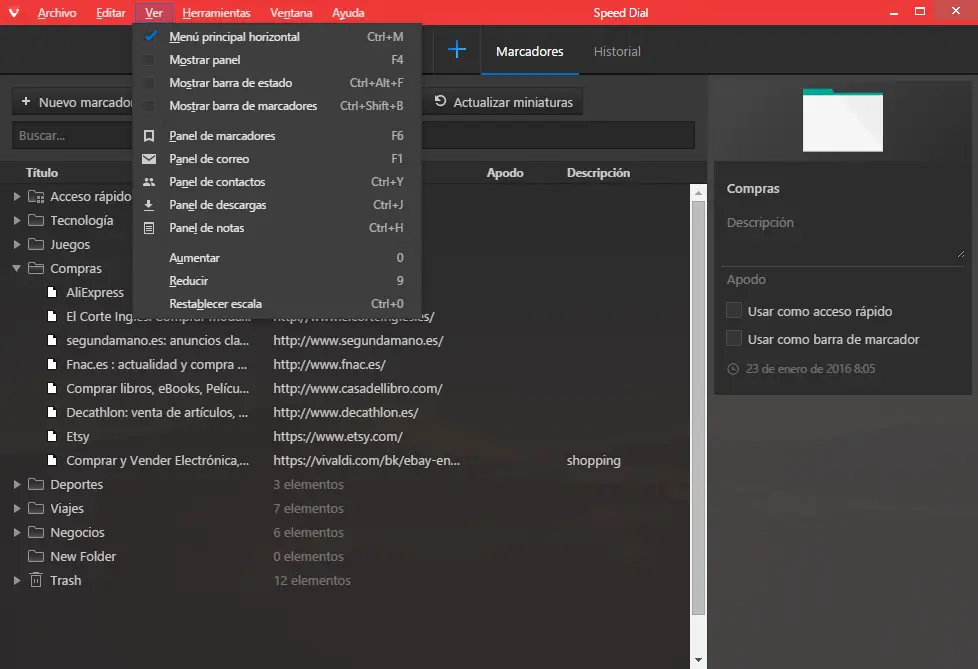
Task: Click the Descripción text area
Action: pos(845,236)
